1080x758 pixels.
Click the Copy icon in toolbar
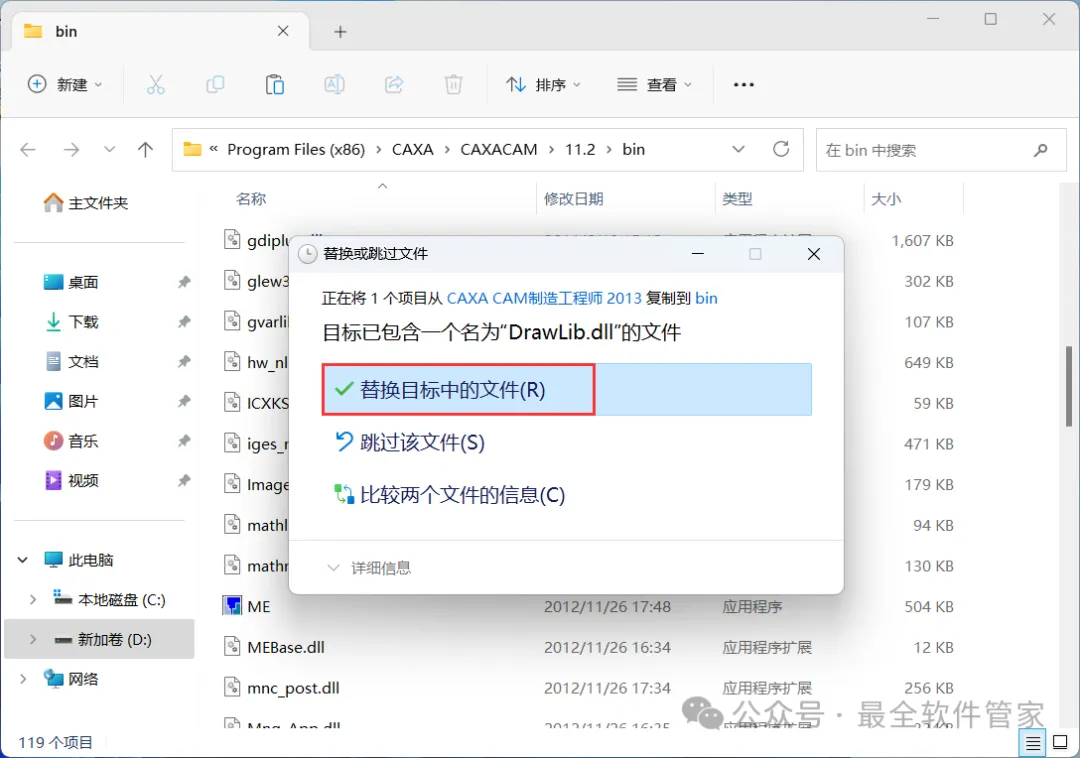coord(215,85)
